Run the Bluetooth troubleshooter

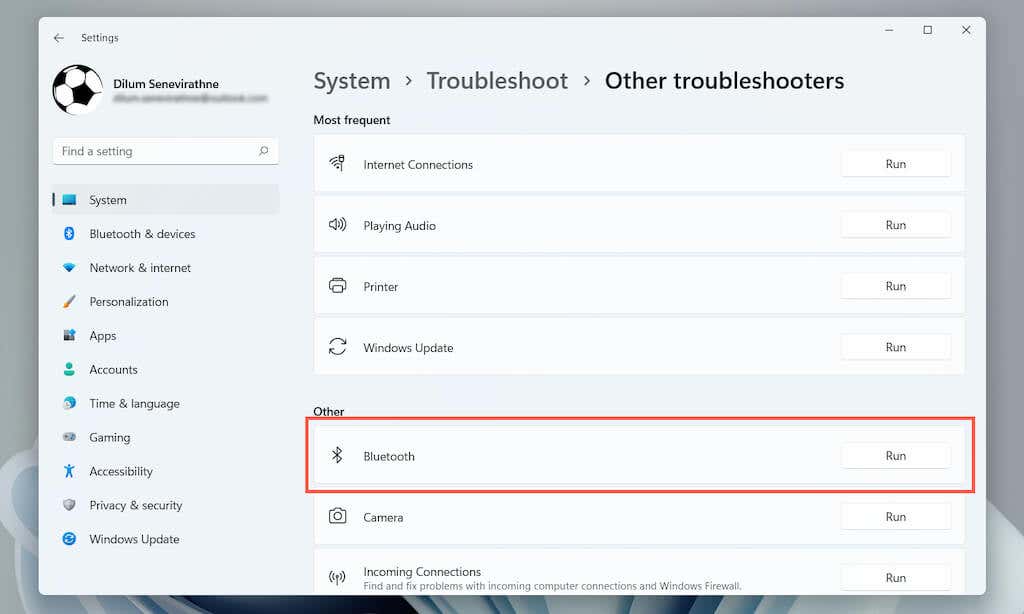coord(895,456)
